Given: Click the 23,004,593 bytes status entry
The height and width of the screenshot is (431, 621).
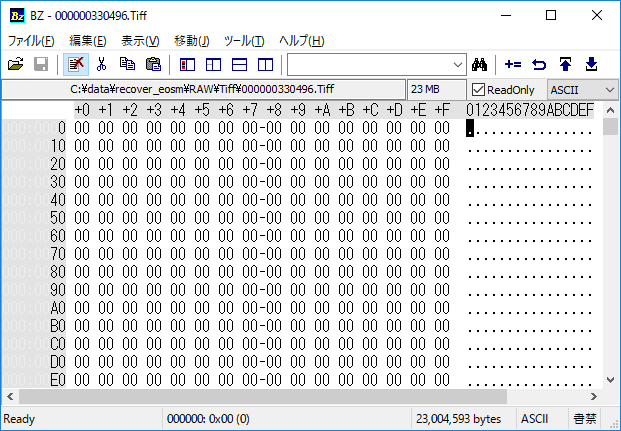Looking at the screenshot, I should coord(458,419).
